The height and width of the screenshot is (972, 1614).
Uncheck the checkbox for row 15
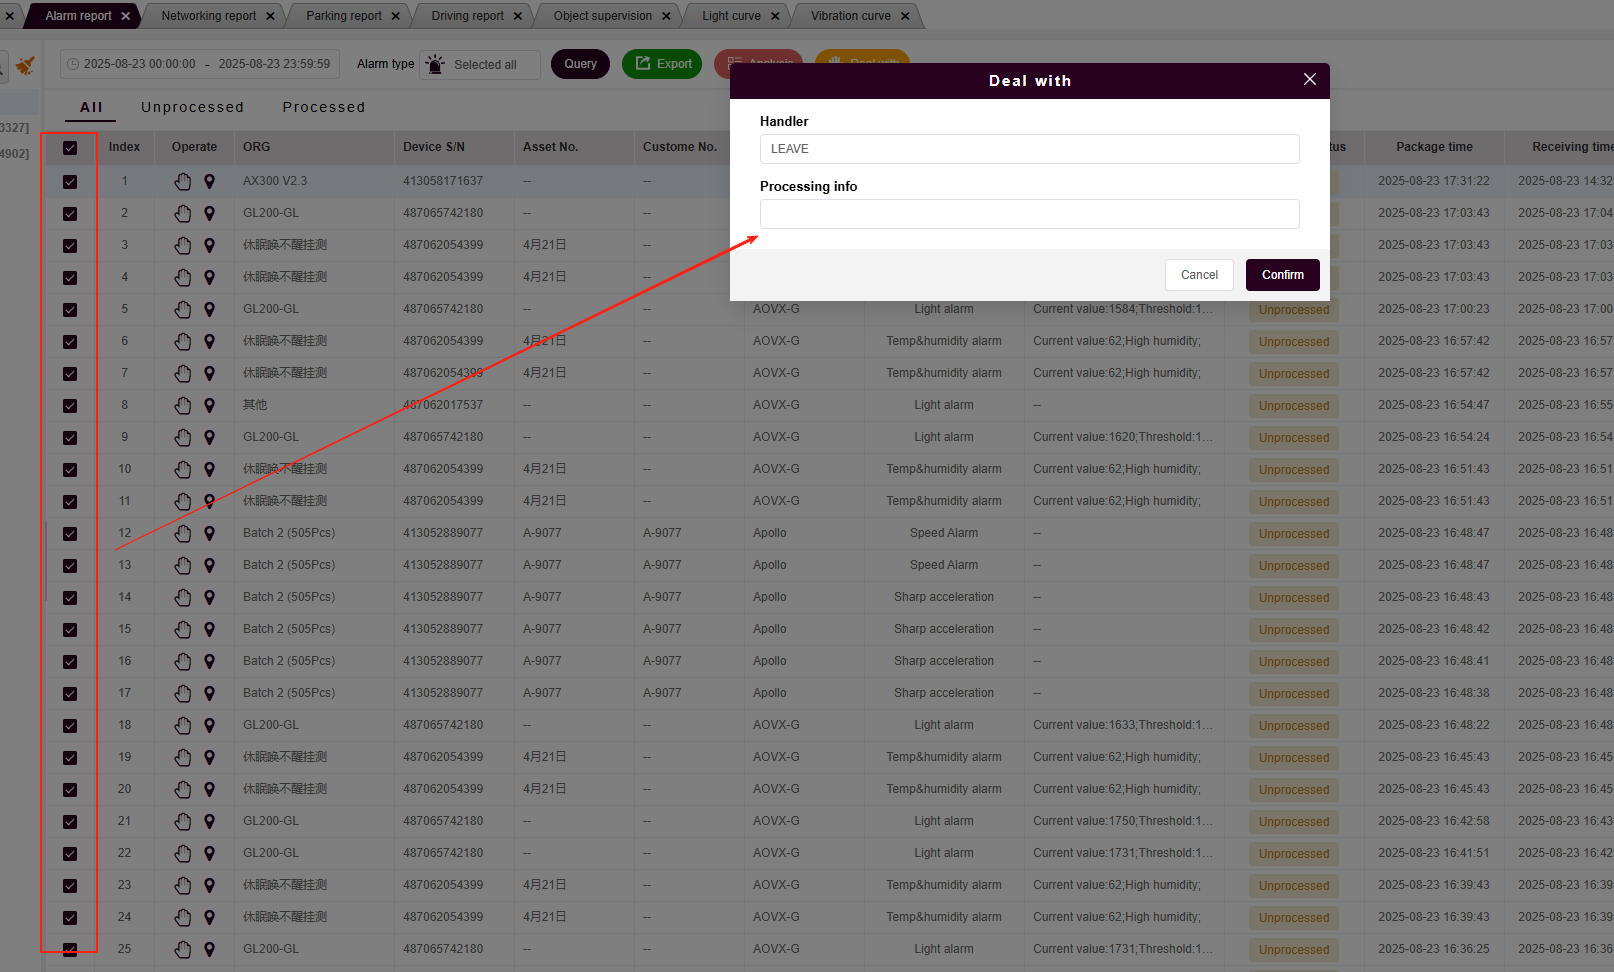coord(70,630)
